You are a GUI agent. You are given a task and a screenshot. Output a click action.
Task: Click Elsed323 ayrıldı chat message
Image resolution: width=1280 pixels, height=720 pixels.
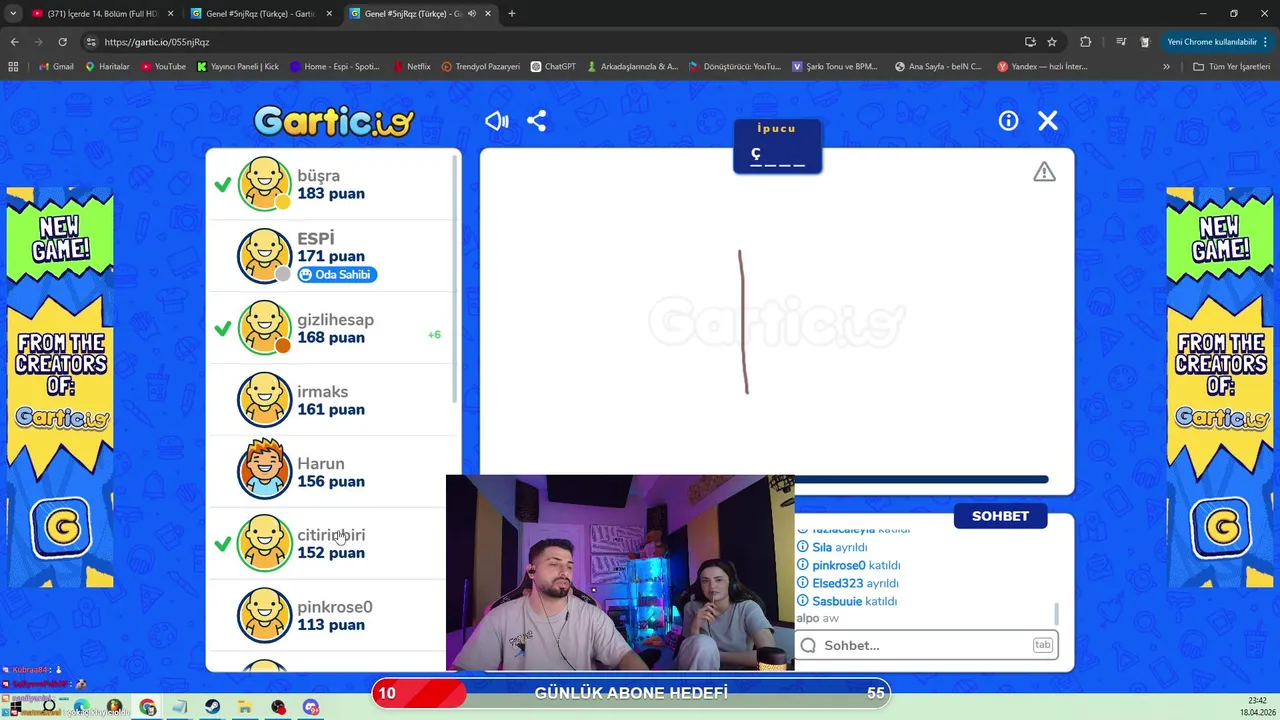coord(848,583)
